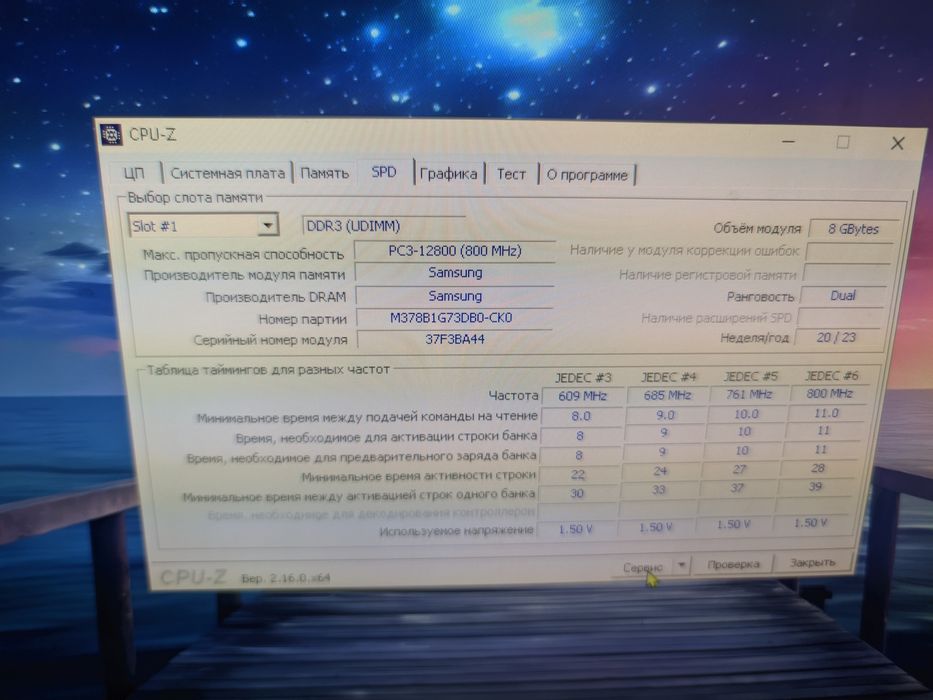Click the JEDEC #6 voltage 1.50 V cell
Screen dimensions: 933x700
click(x=810, y=523)
